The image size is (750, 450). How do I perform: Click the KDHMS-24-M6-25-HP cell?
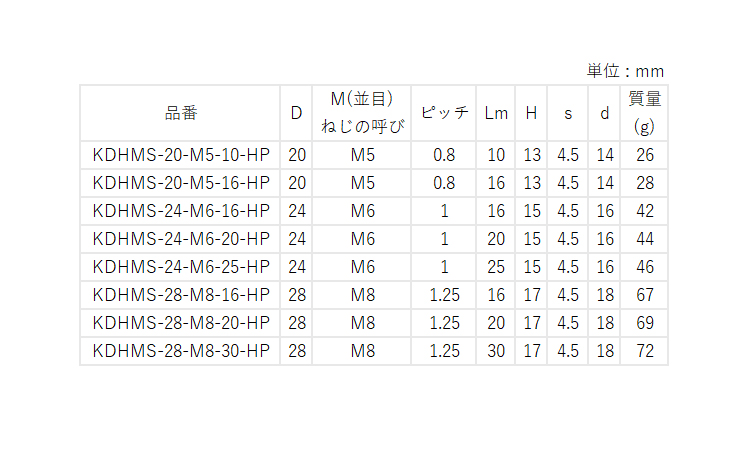coord(181,267)
